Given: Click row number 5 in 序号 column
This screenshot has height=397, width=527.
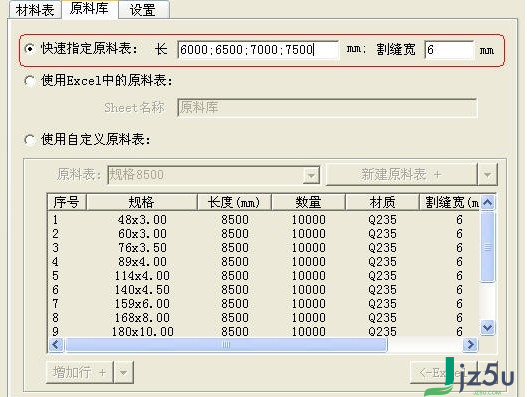Looking at the screenshot, I should (55, 276).
